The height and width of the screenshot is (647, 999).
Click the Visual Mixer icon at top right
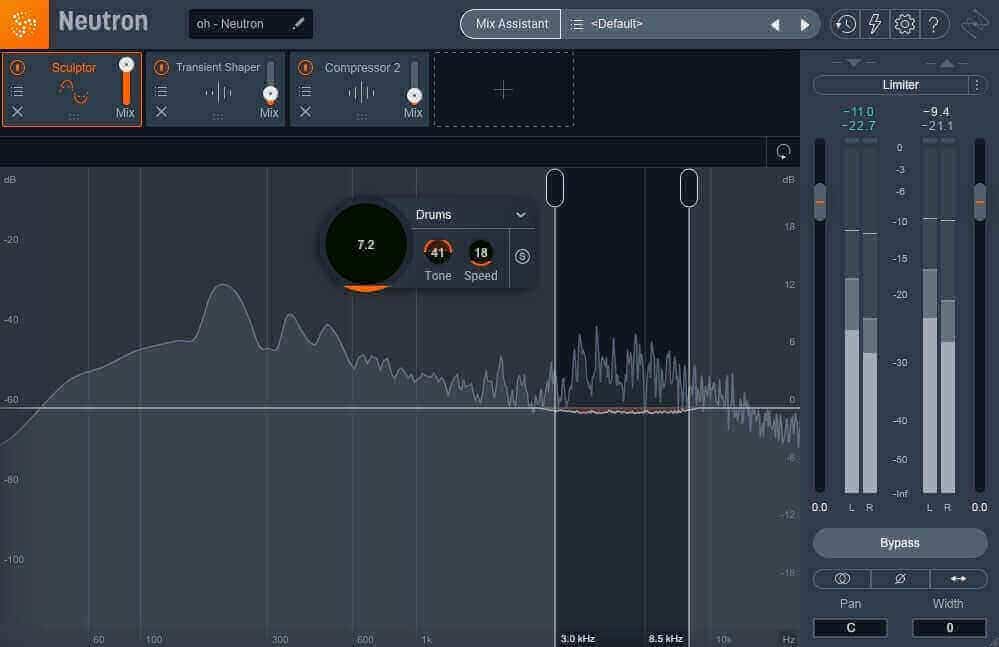975,24
